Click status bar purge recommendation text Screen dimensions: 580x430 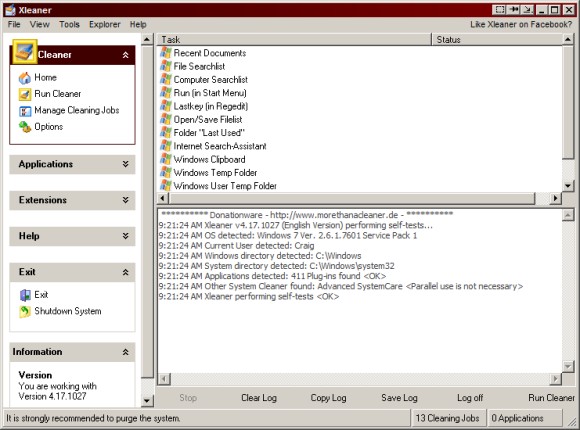pyautogui.click(x=93, y=419)
